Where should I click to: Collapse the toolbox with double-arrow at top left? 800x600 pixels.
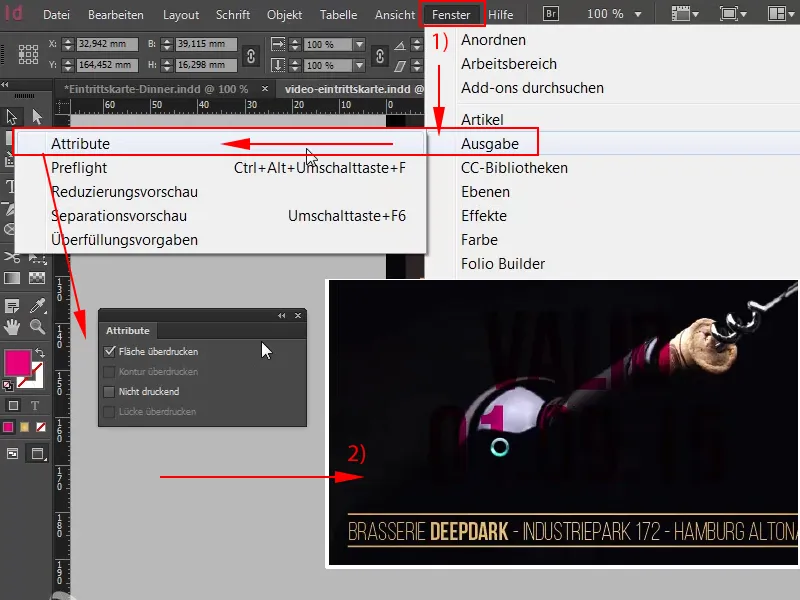(x=5, y=85)
